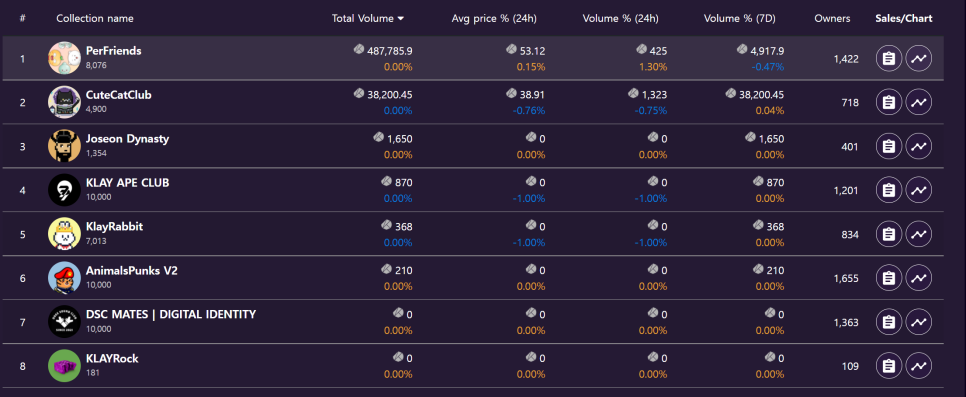Viewport: 966px width, 397px height.
Task: View chart icon for KLAYRock
Action: 919,366
